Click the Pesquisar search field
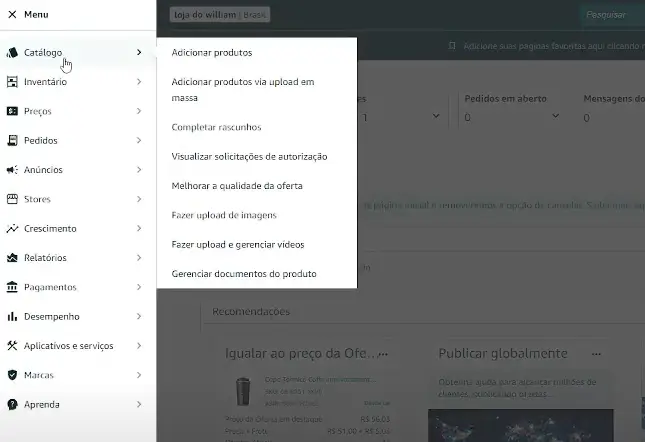Viewport: 645px width, 442px height. 612,15
